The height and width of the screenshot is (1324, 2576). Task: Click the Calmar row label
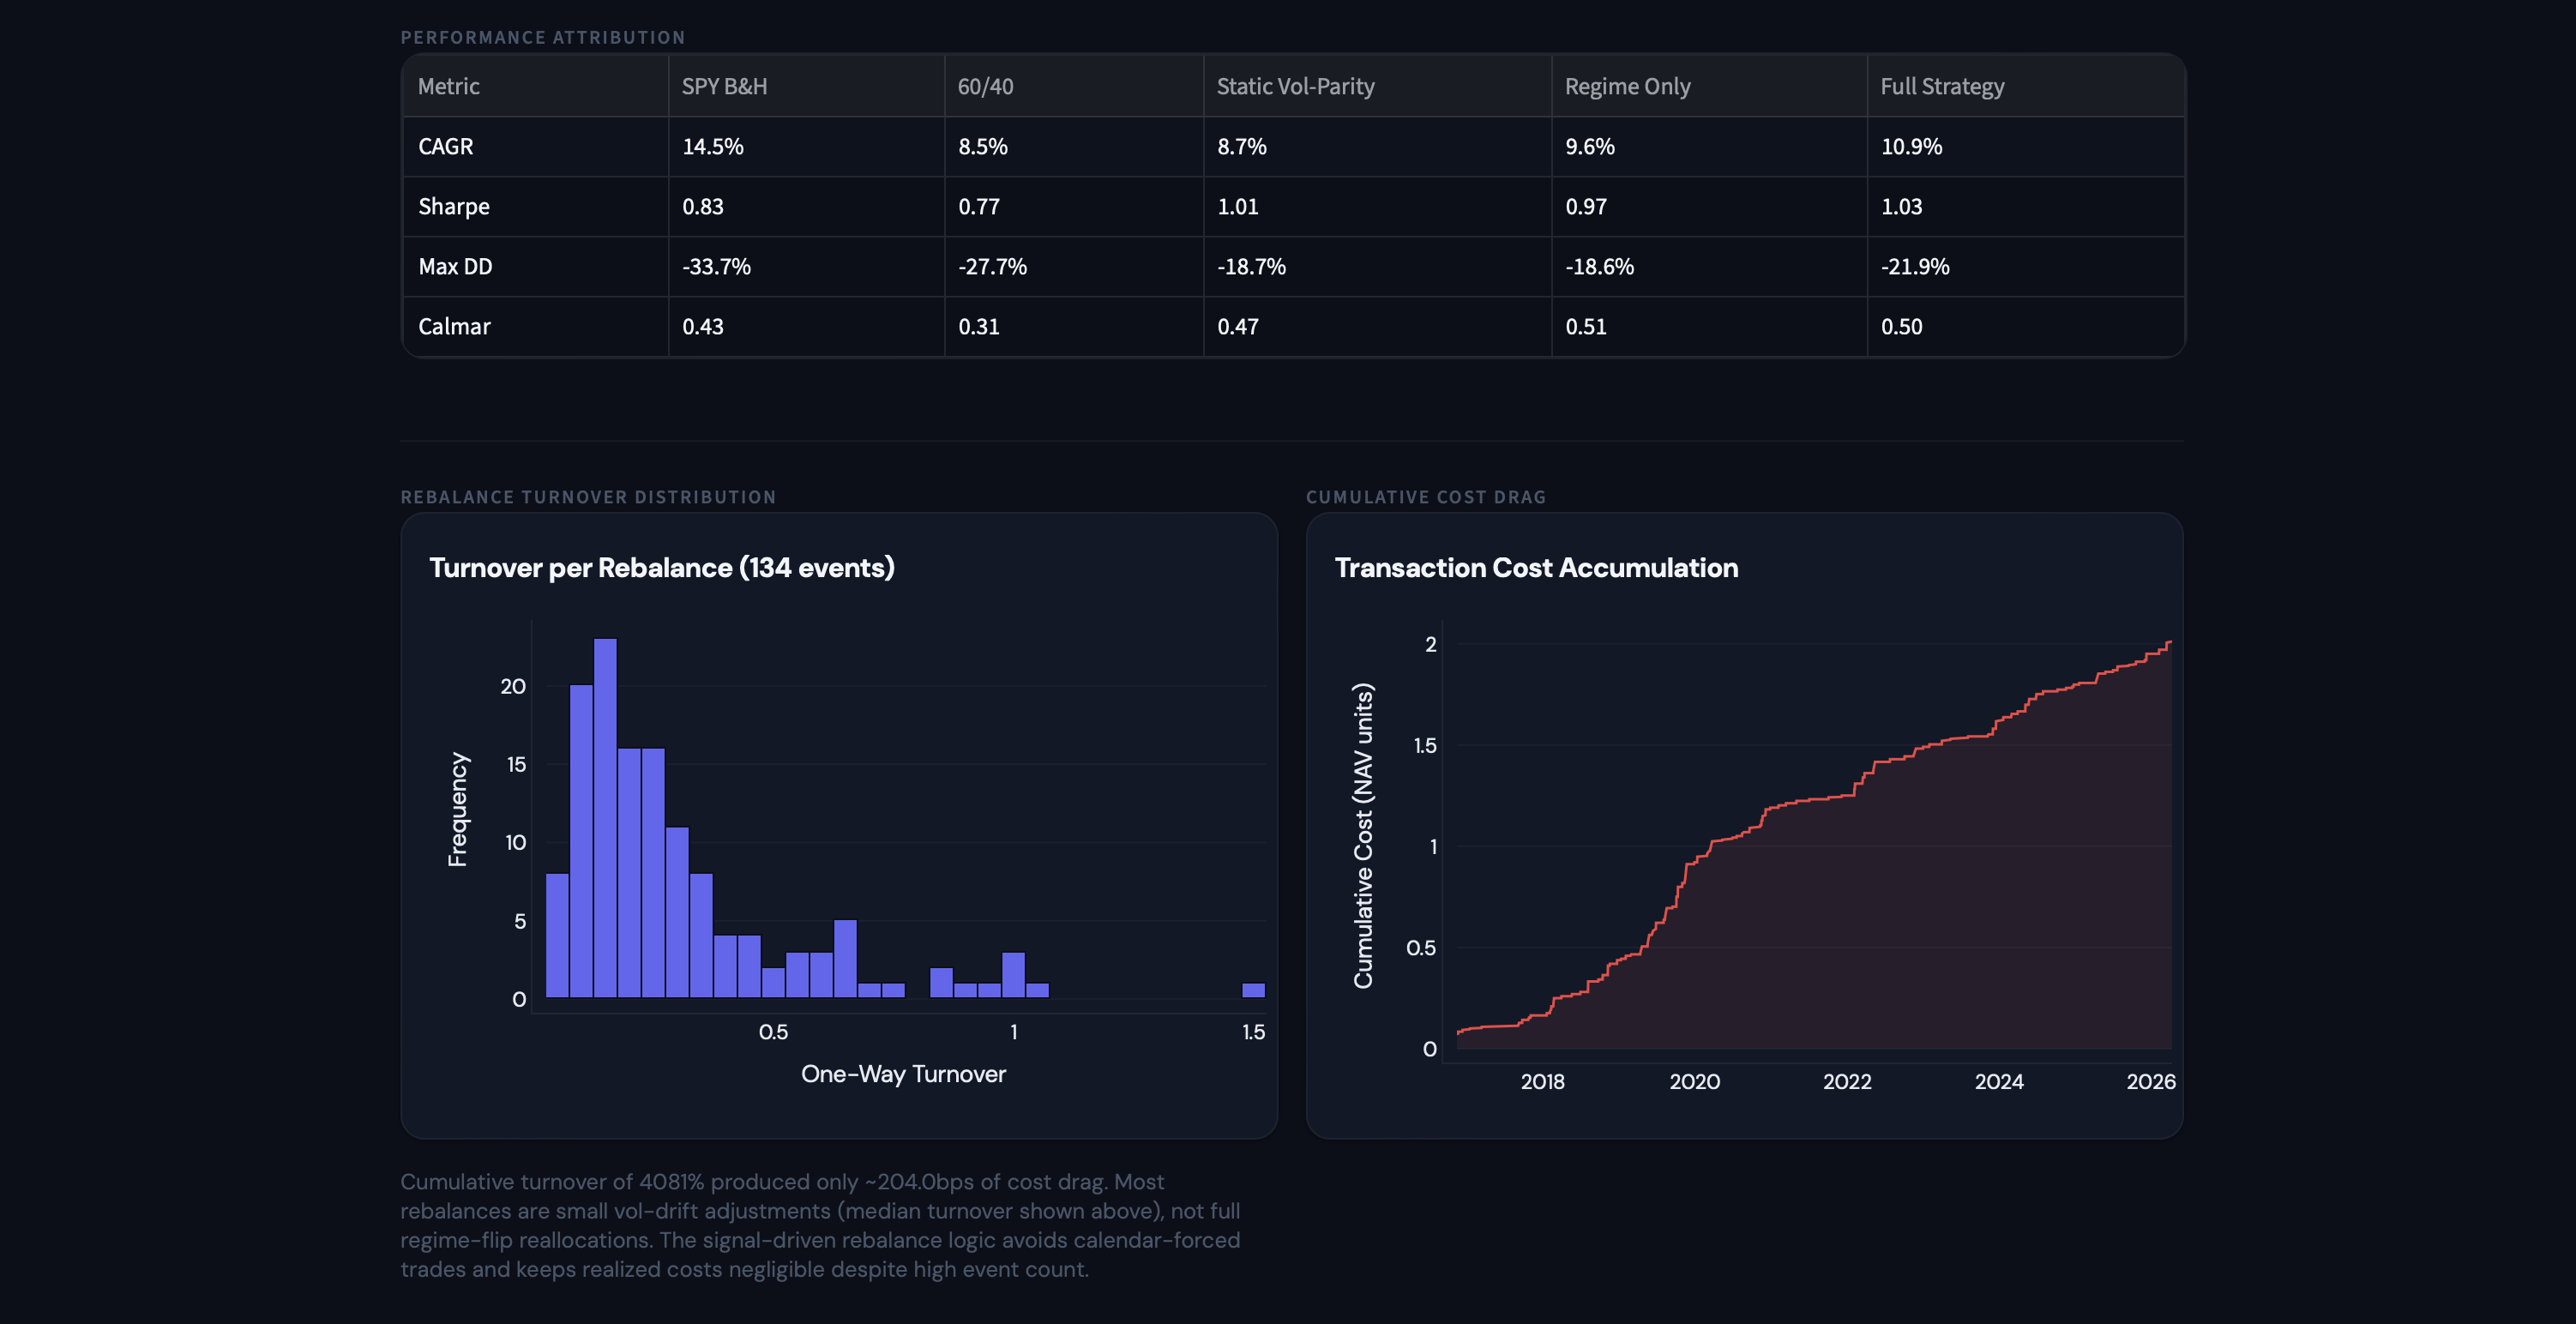(x=454, y=326)
